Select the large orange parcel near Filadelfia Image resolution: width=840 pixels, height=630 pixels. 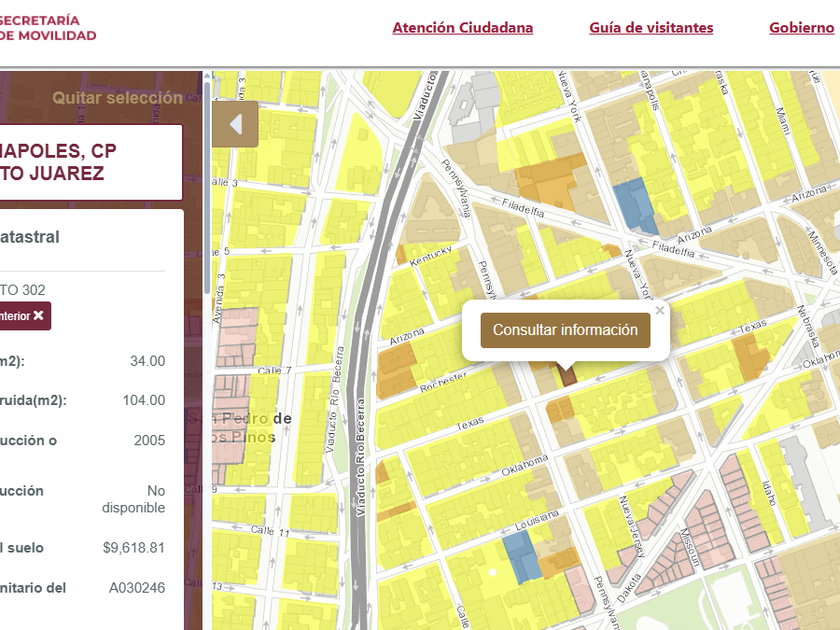(552, 180)
